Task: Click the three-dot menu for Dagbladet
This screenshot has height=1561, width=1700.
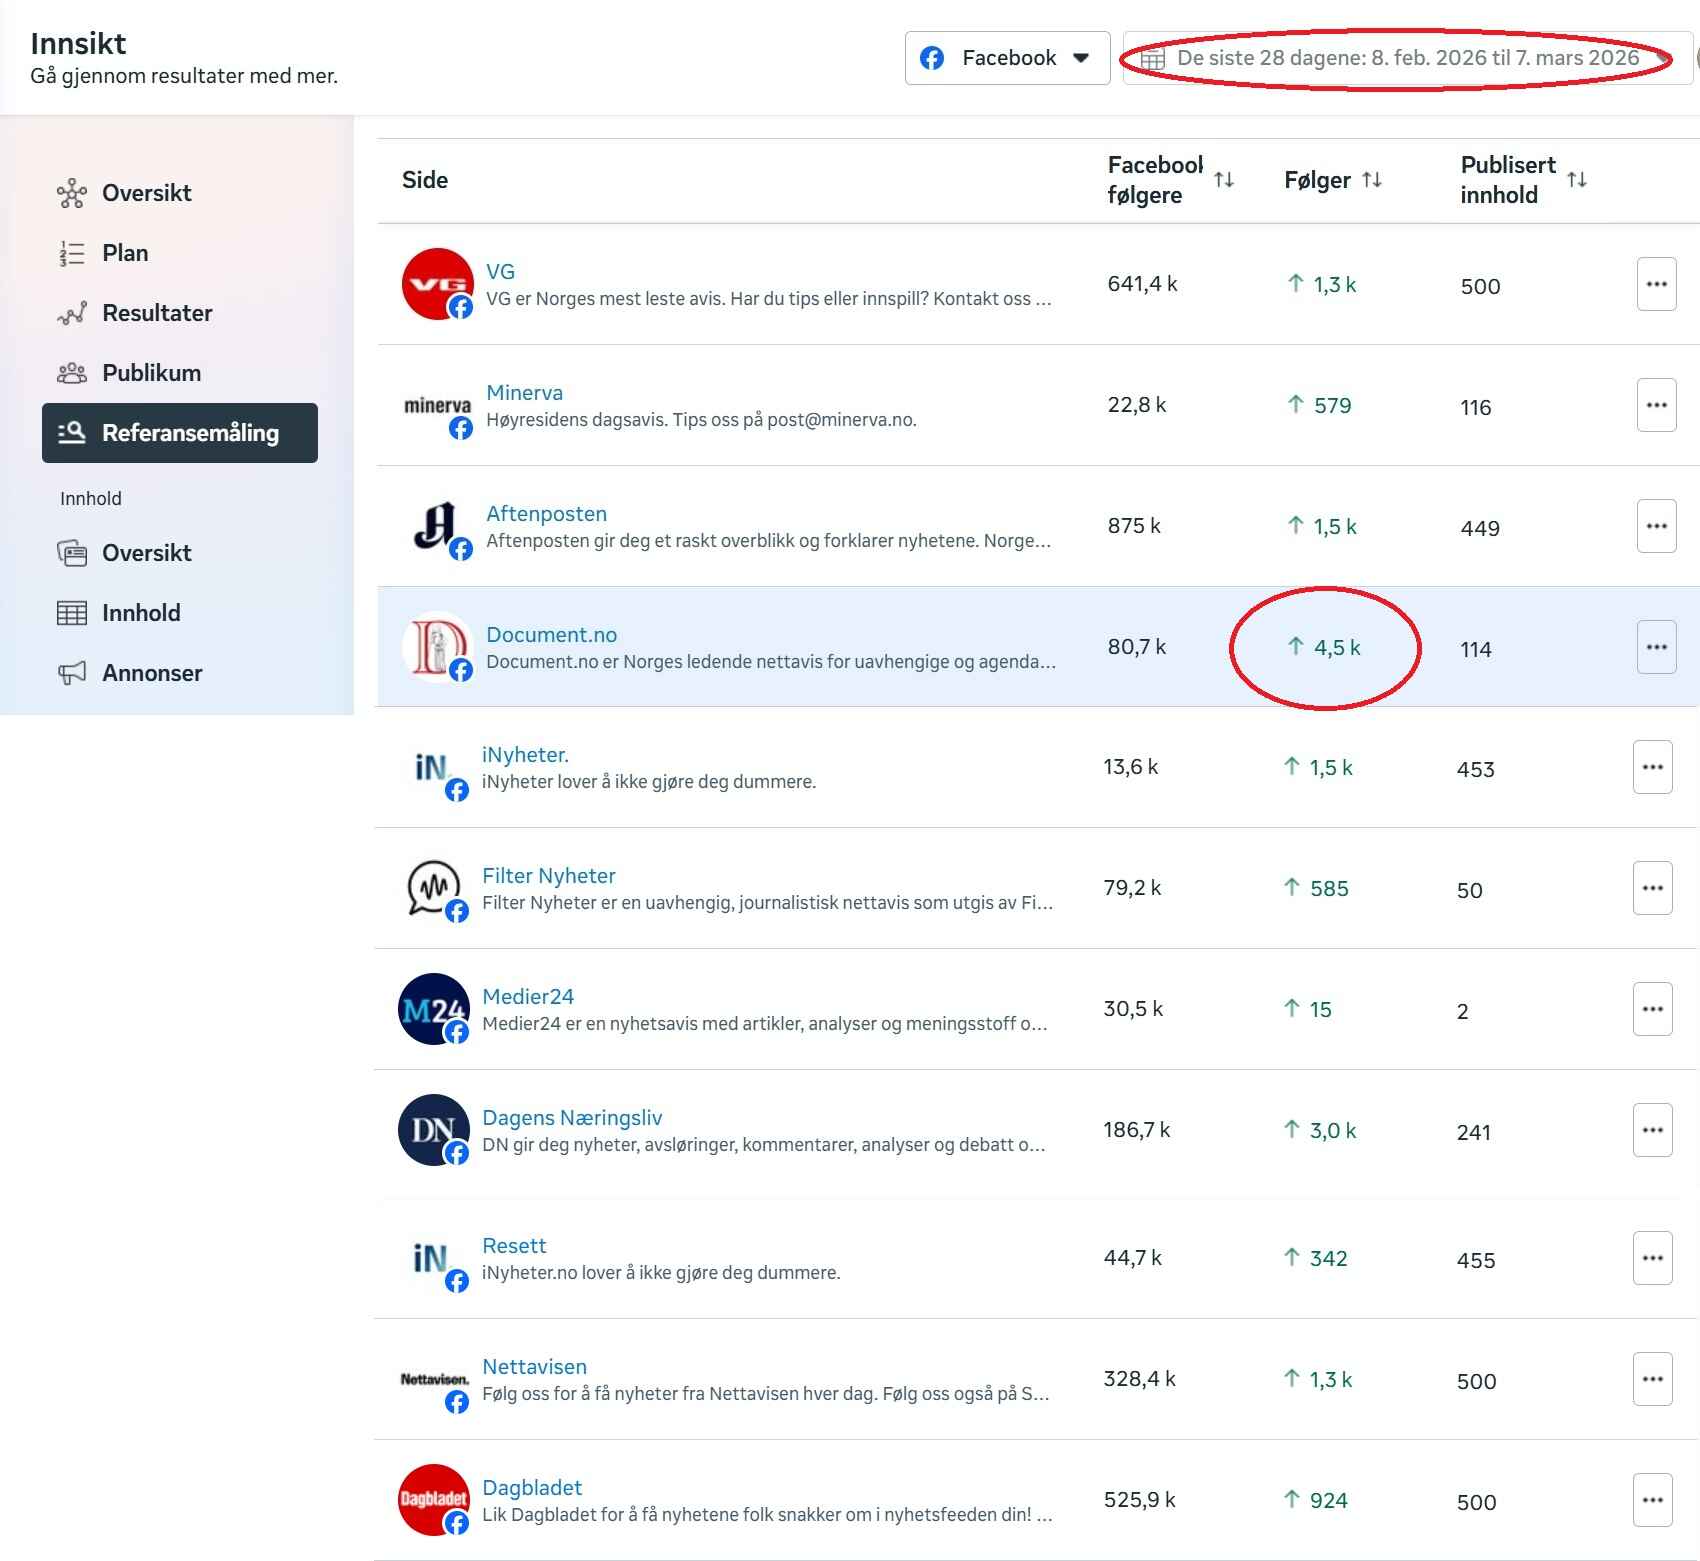Action: (x=1652, y=1500)
